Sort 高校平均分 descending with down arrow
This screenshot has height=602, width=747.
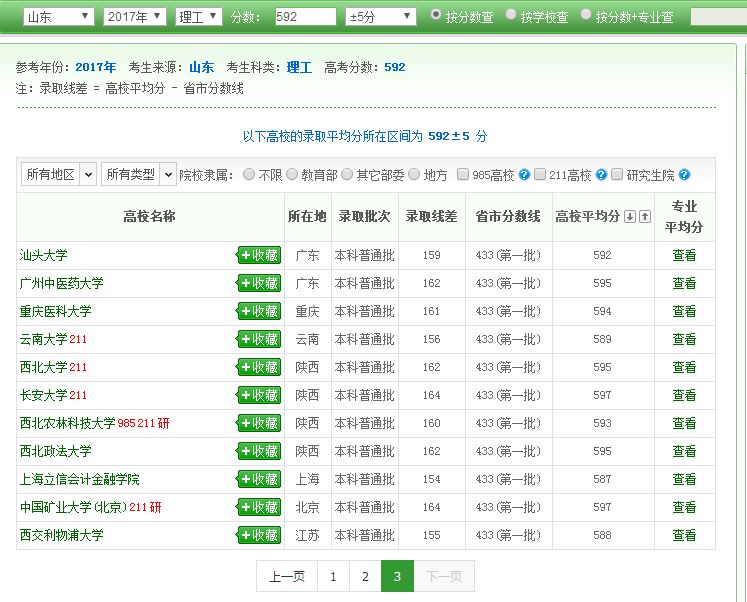pyautogui.click(x=630, y=217)
